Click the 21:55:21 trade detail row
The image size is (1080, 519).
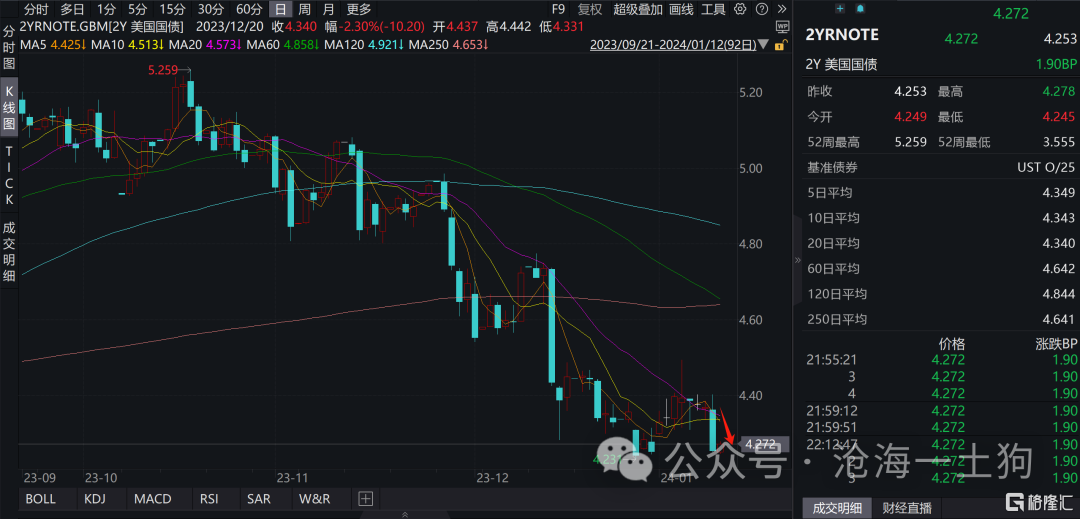(x=940, y=359)
